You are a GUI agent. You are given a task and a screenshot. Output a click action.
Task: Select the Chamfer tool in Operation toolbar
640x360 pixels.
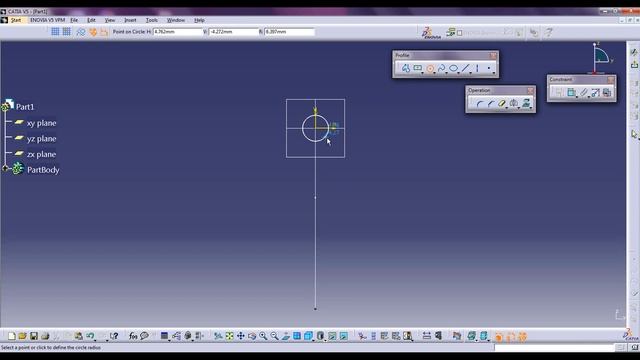[x=491, y=104]
